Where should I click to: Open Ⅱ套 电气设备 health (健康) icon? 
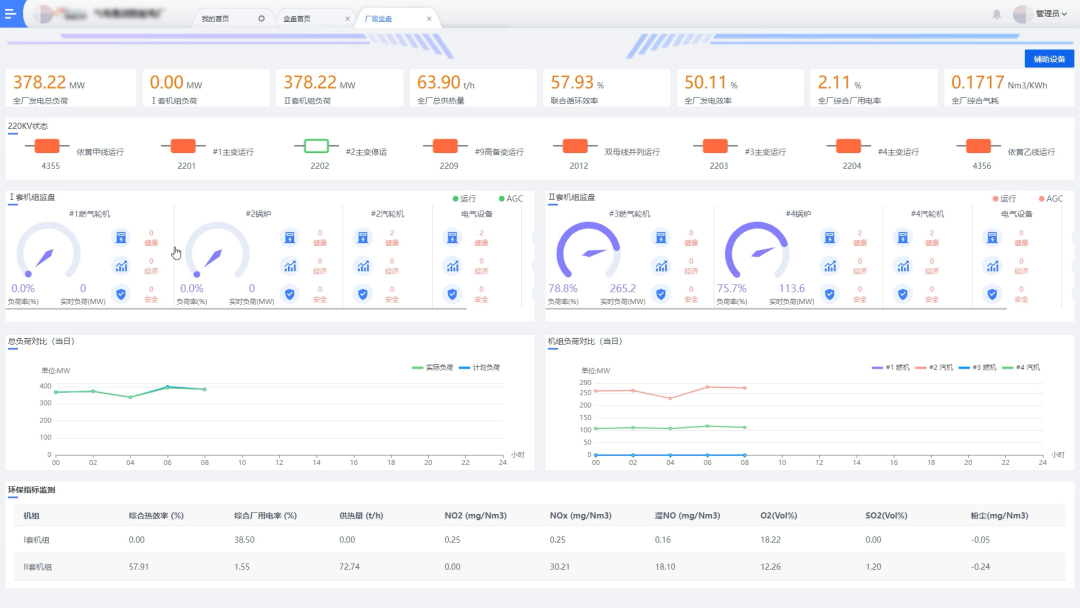[x=993, y=238]
